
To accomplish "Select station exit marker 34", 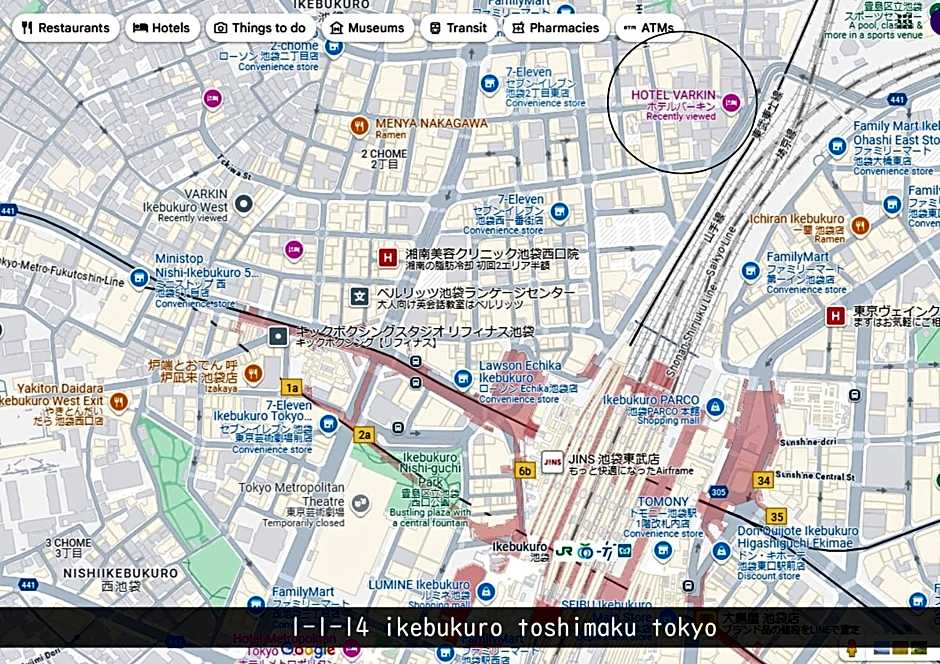I will 763,480.
